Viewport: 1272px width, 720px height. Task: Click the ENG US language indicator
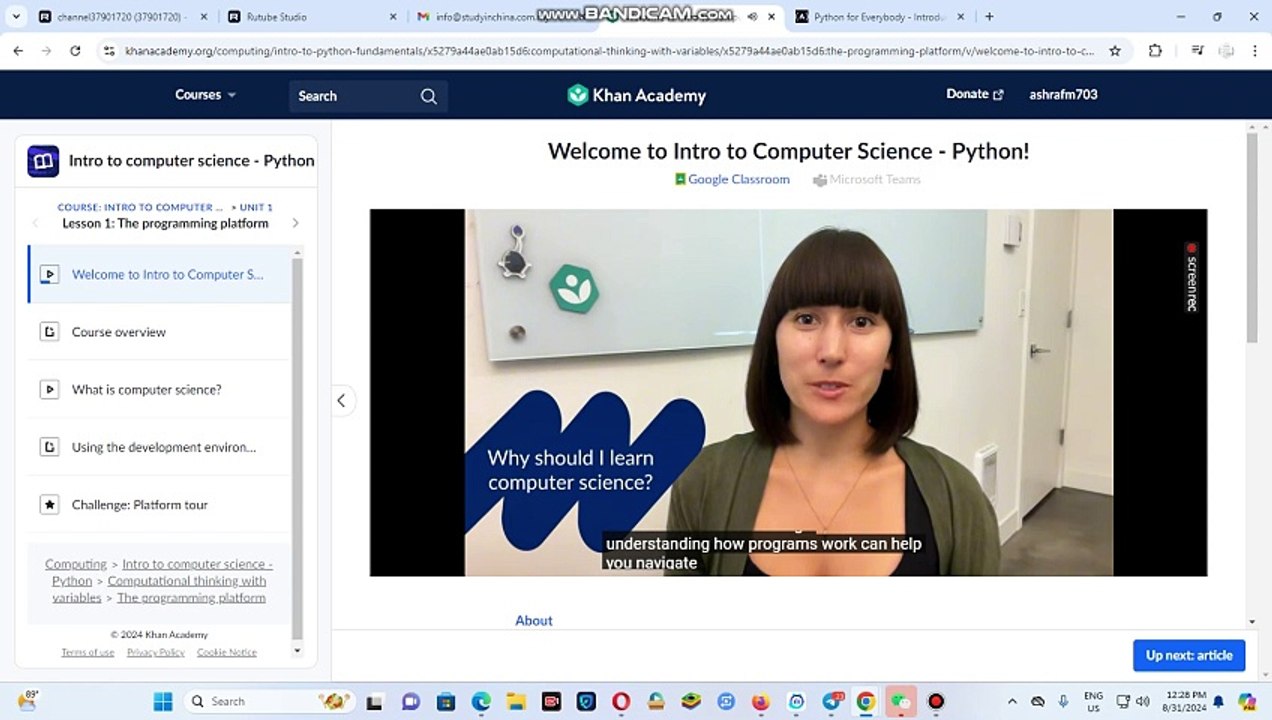(1093, 701)
